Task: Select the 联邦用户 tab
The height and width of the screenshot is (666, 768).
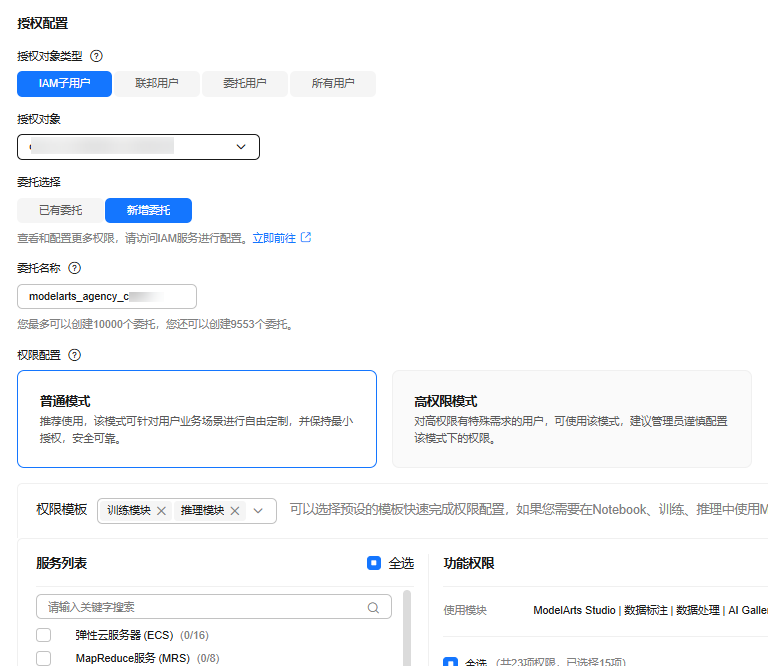Action: (157, 84)
